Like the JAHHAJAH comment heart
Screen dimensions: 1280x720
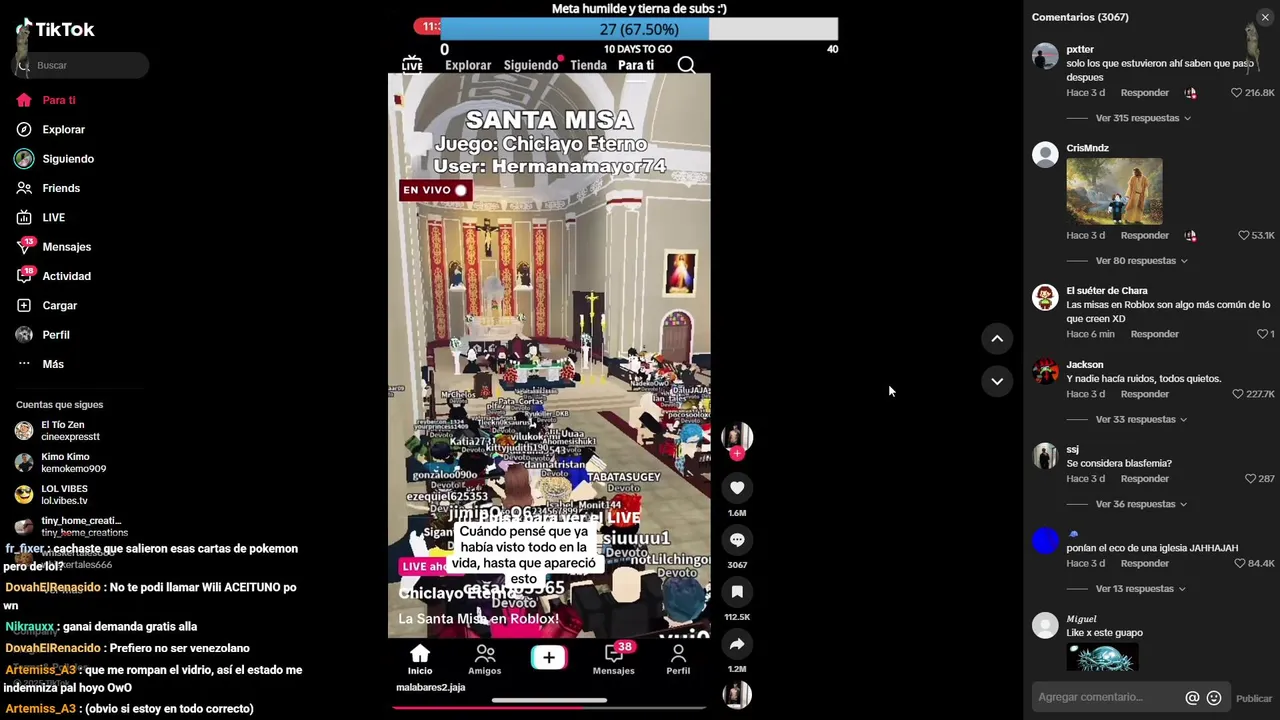pos(1240,564)
